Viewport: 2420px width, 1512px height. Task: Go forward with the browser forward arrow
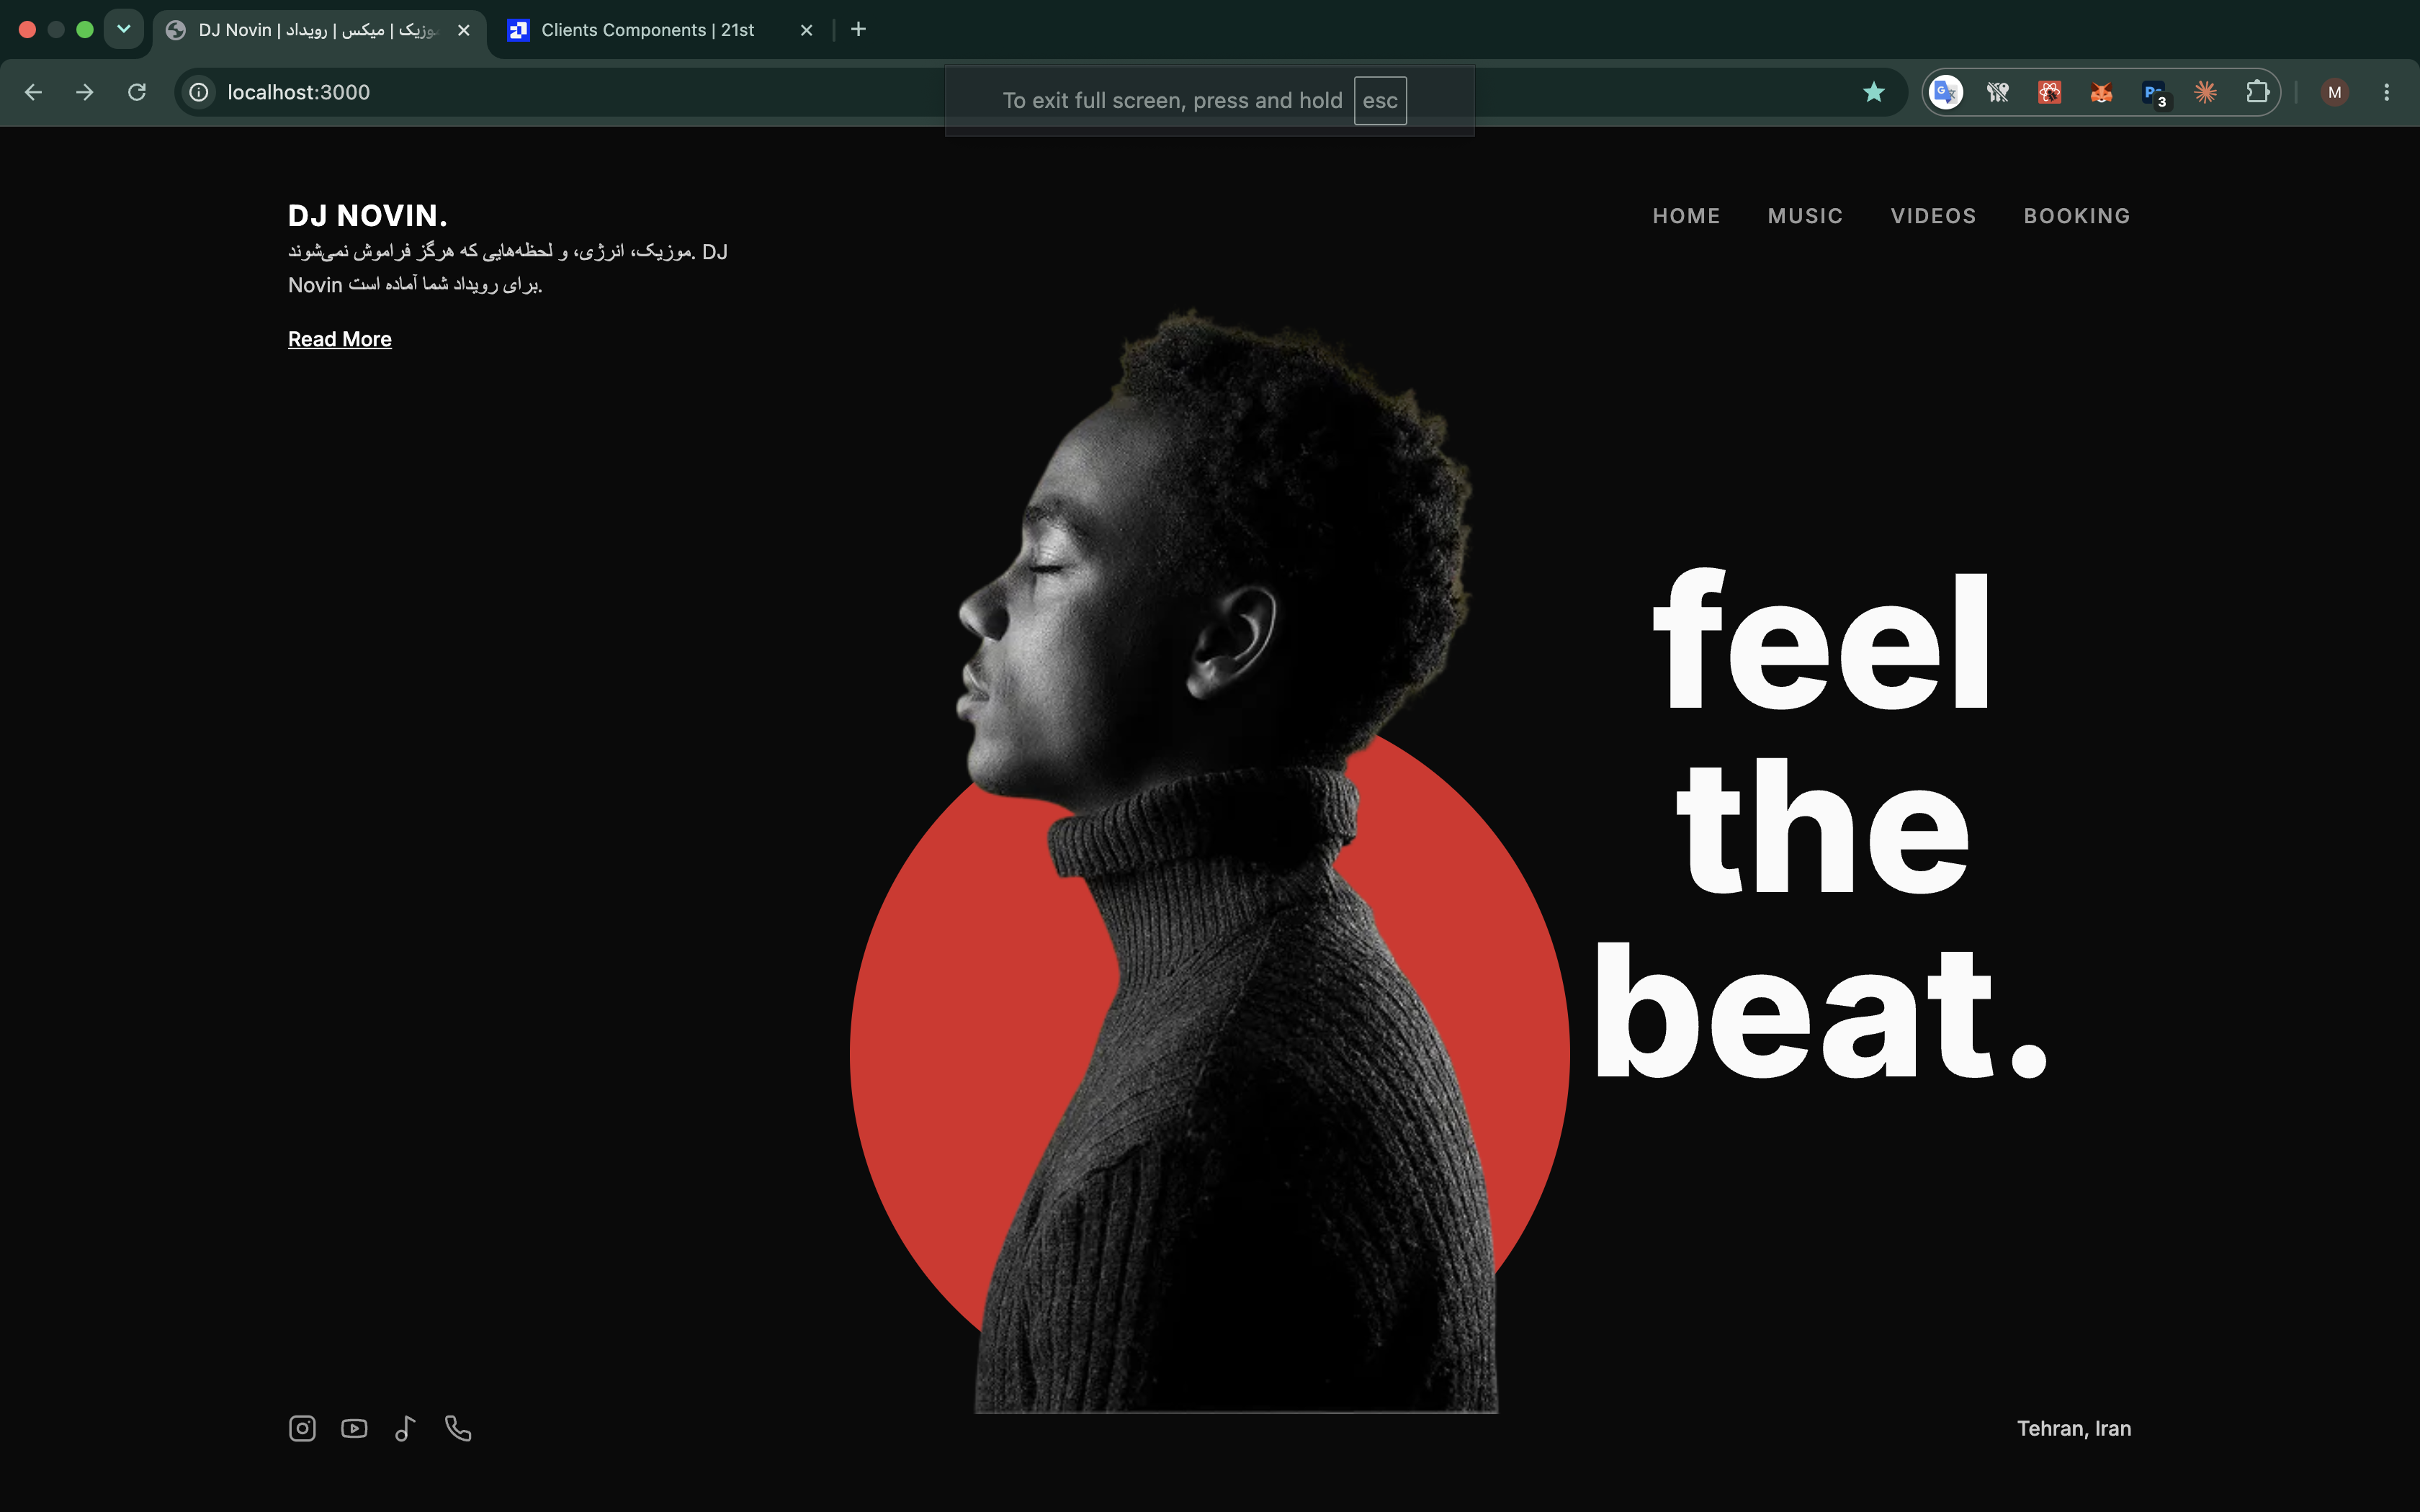click(x=85, y=92)
